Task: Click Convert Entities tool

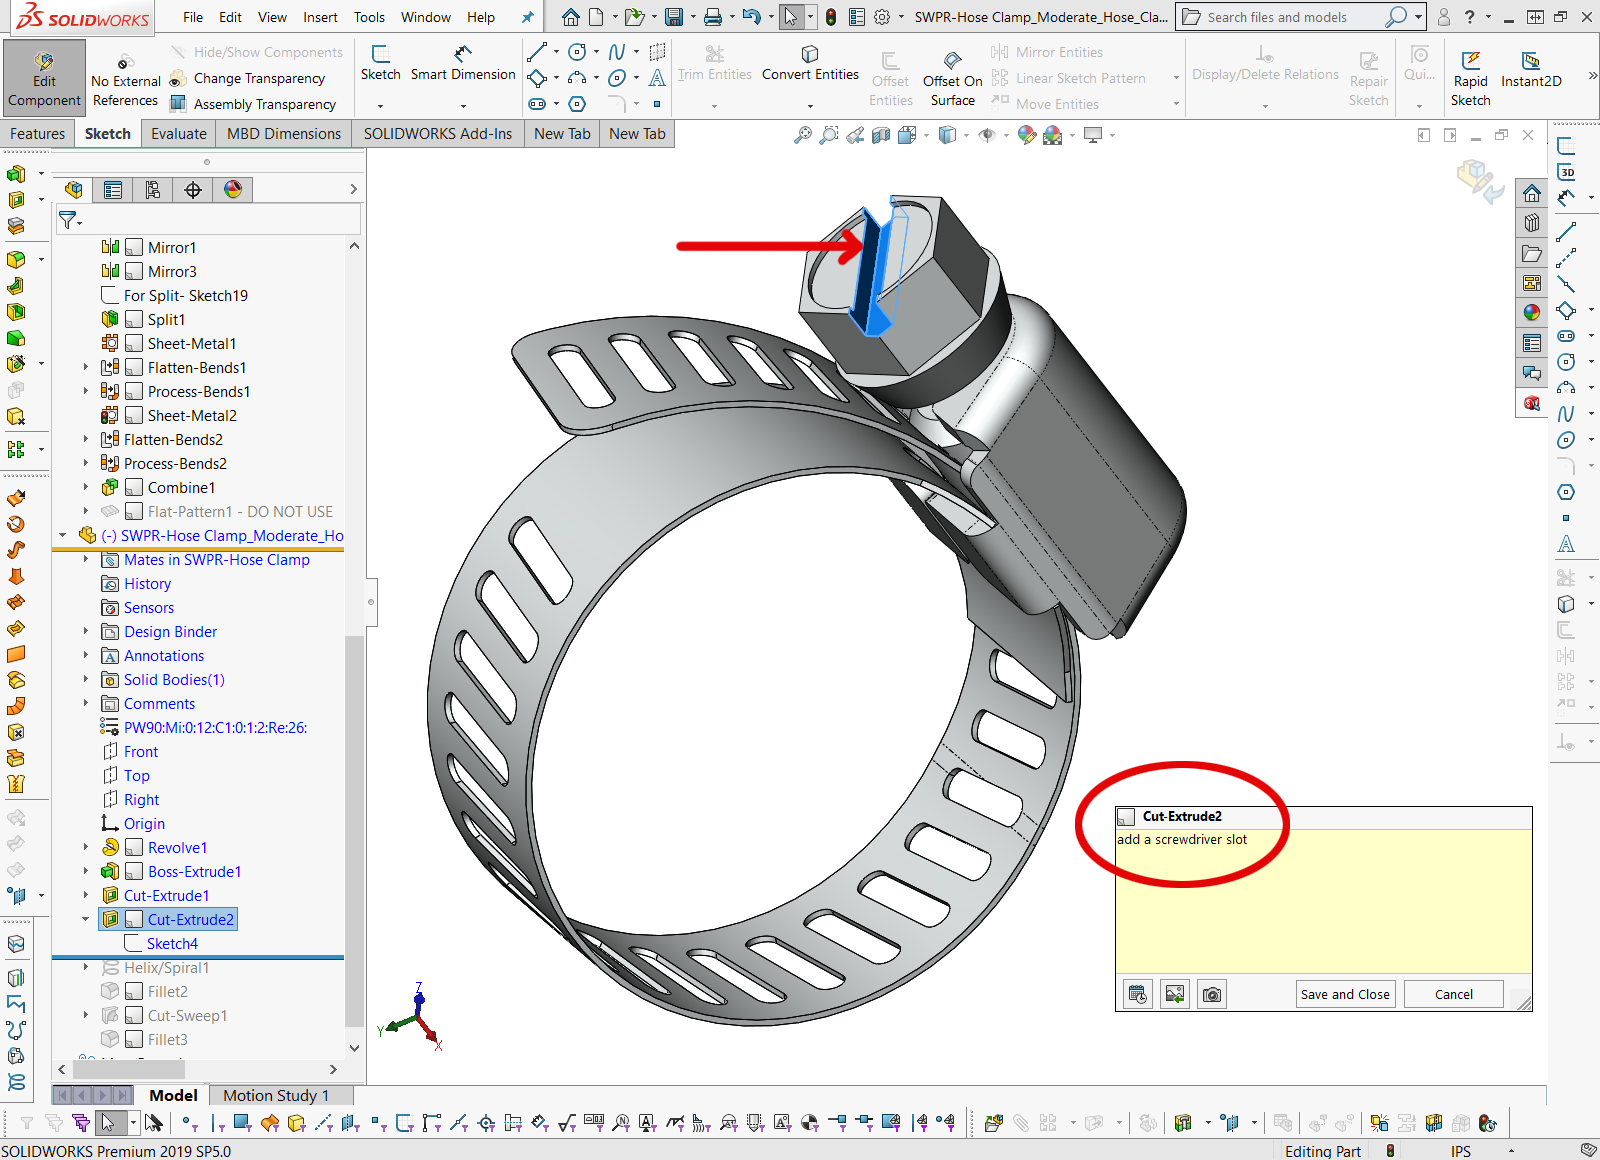Action: [810, 63]
